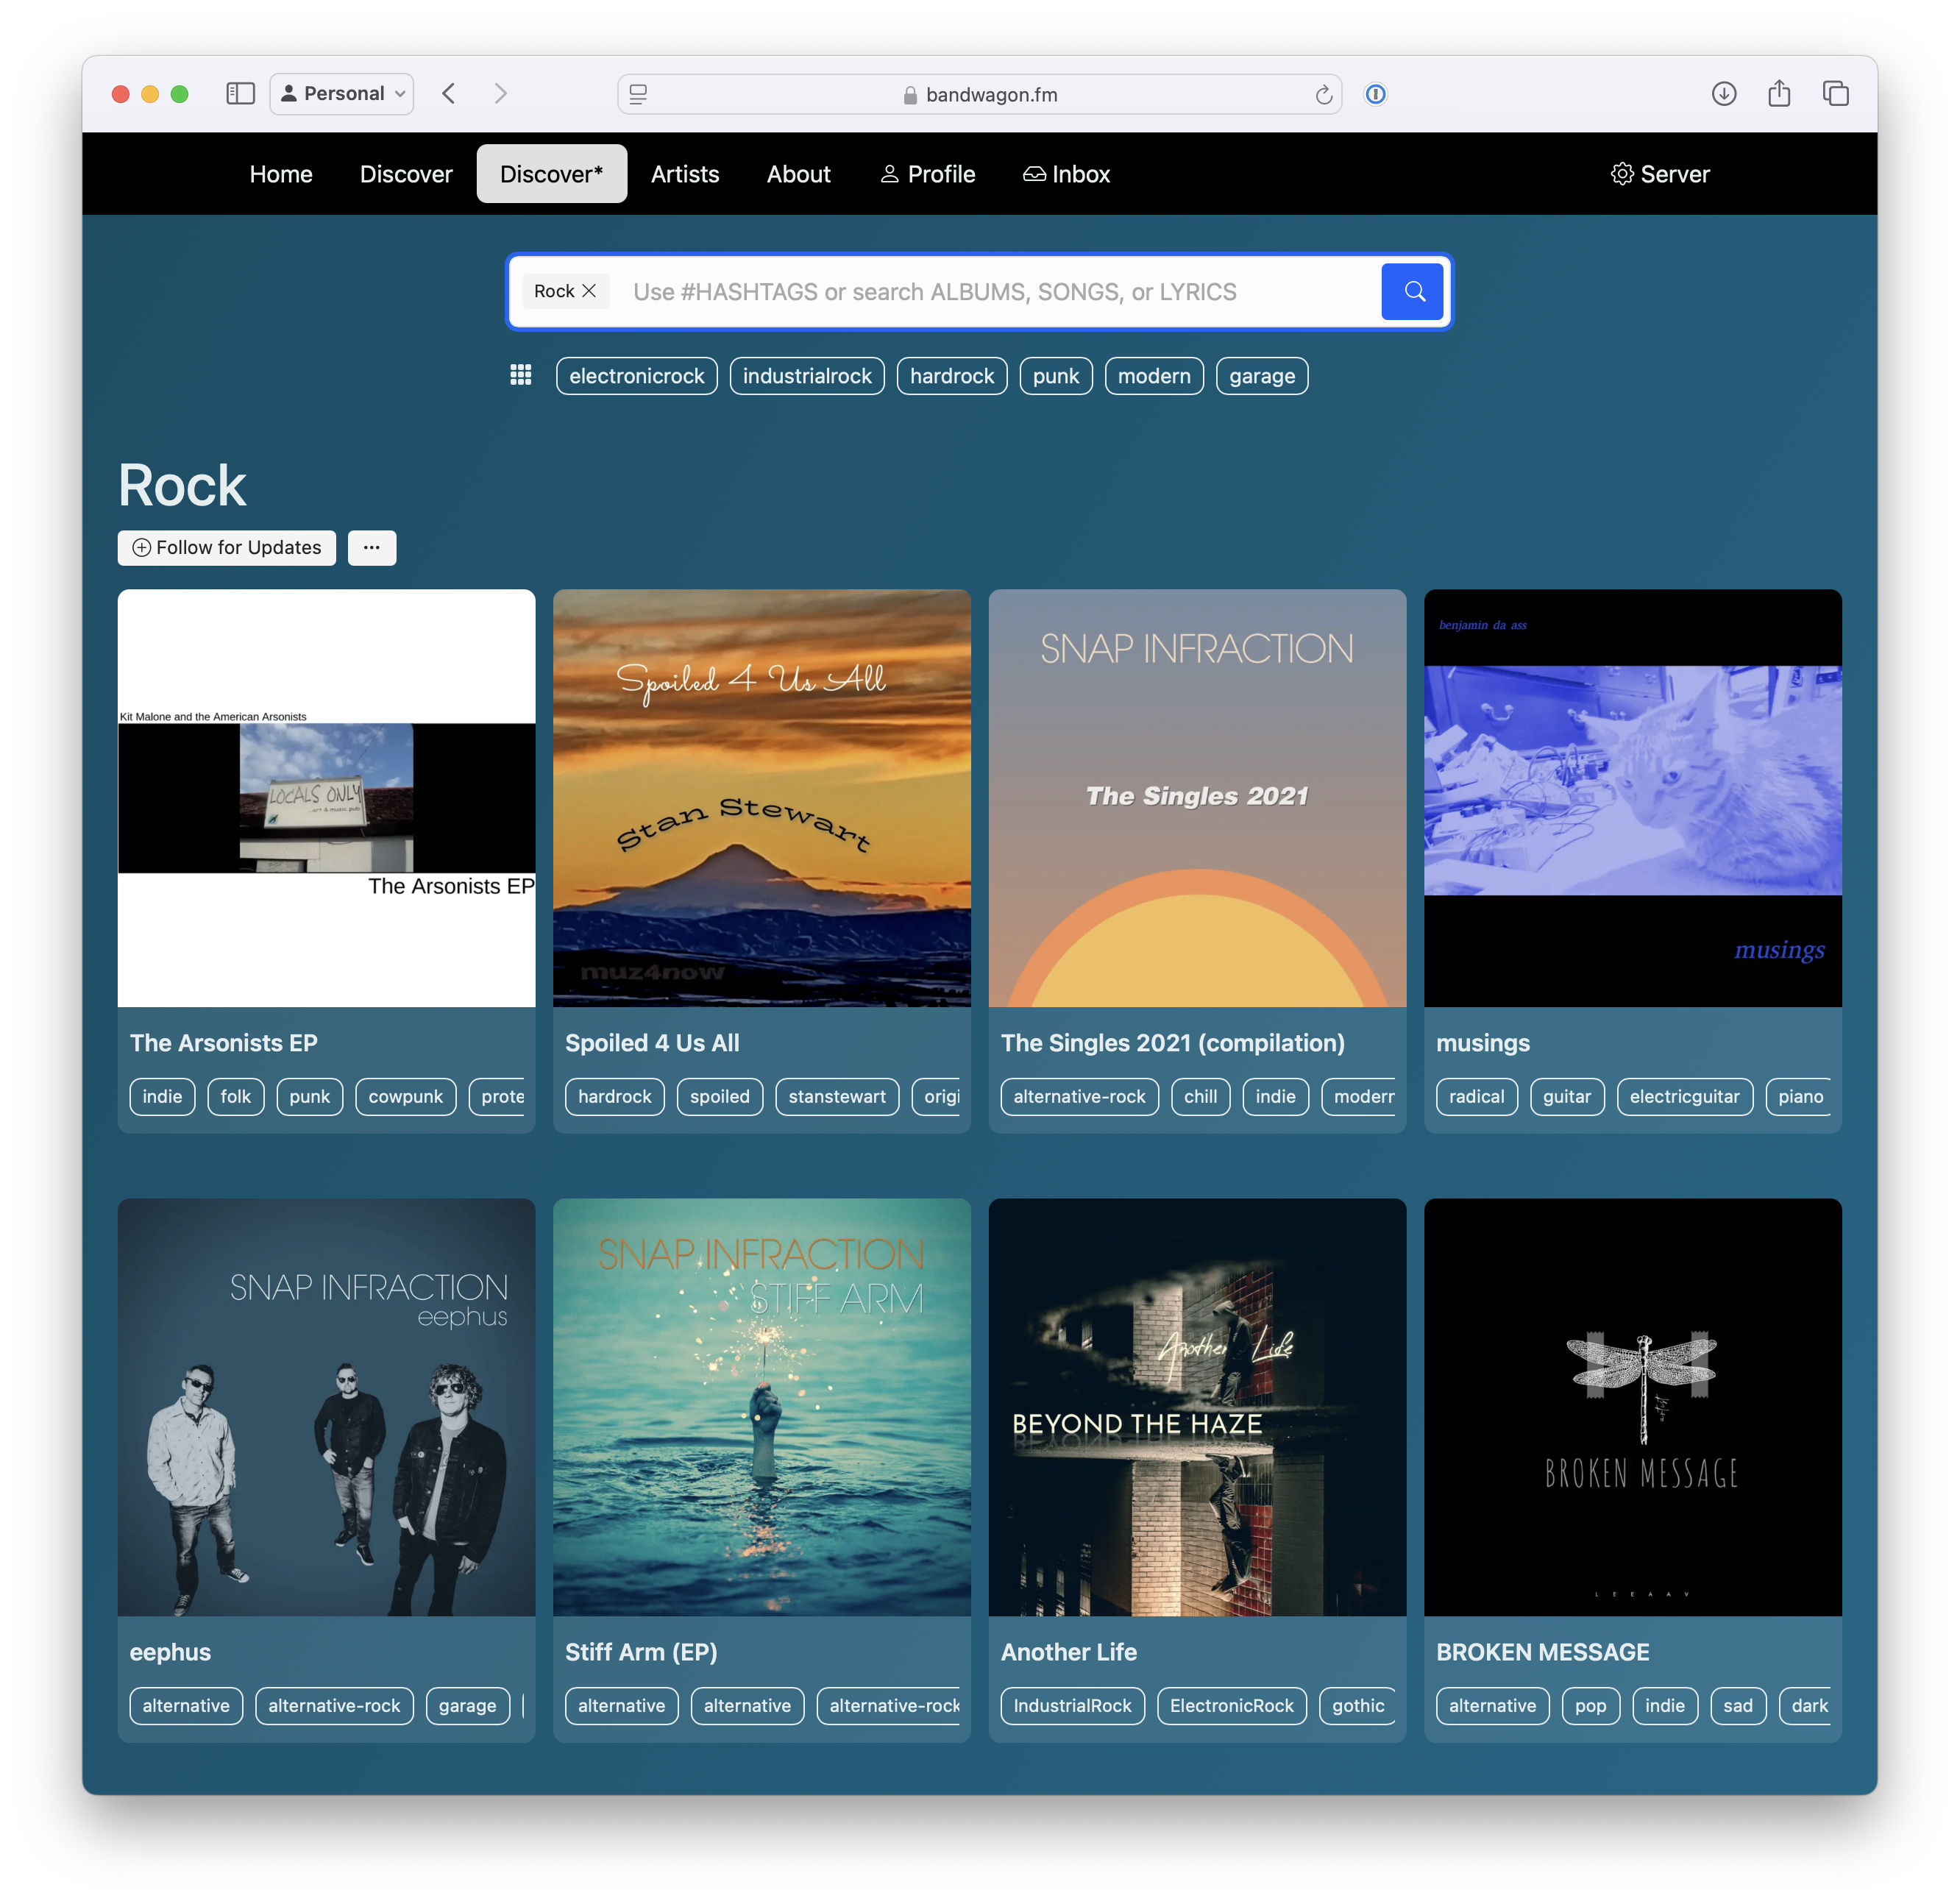Open the three-dots more options button
Viewport: 1960px width, 1904px height.
[372, 548]
